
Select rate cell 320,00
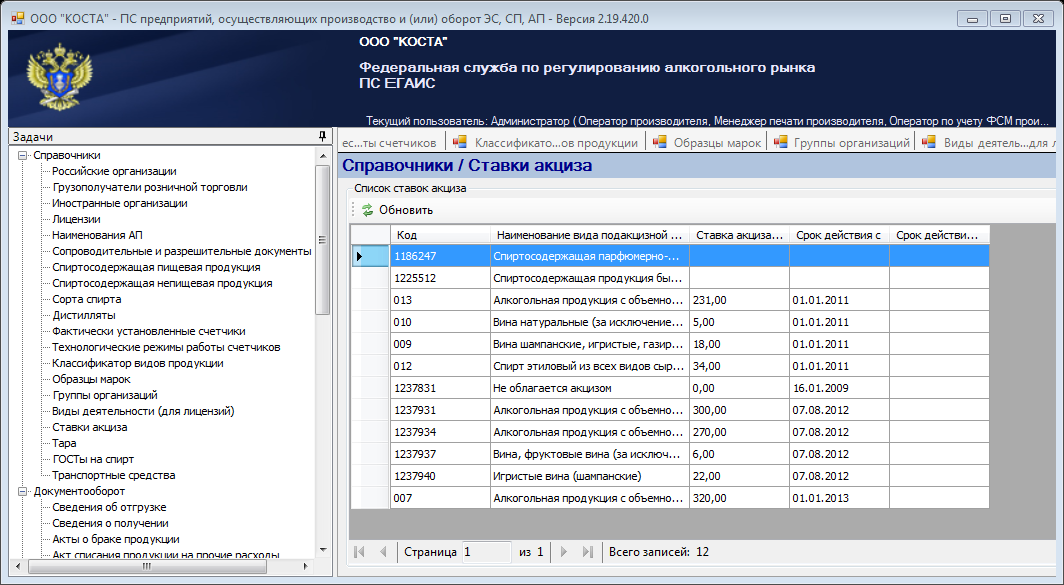[x=739, y=498]
